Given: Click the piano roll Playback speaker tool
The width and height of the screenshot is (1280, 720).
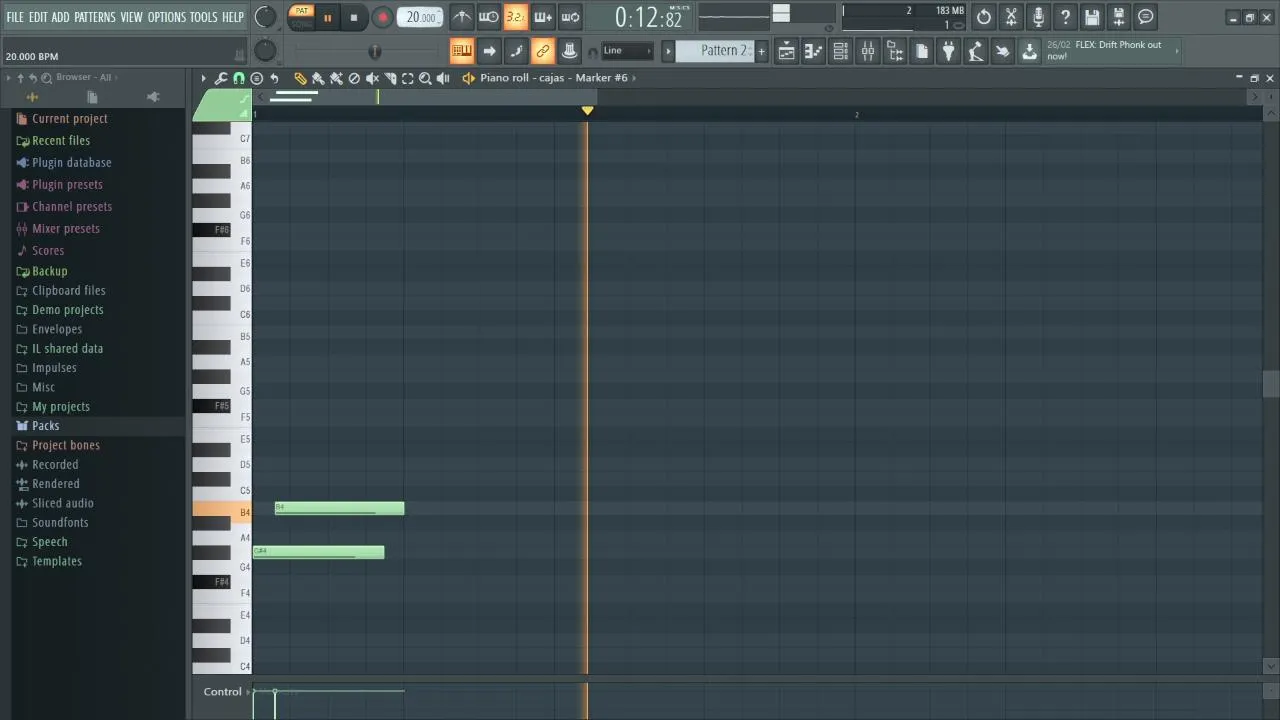Looking at the screenshot, I should point(443,78).
